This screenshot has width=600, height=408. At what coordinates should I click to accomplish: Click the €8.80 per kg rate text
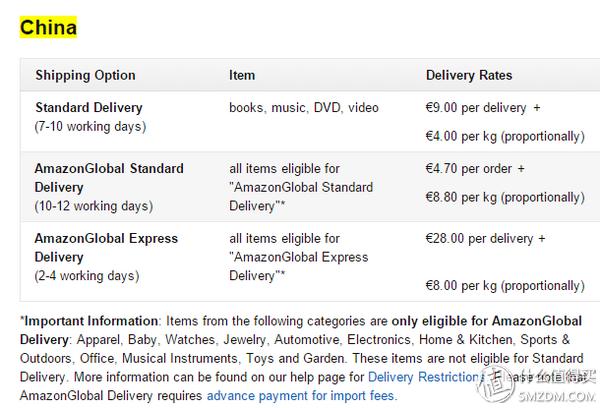point(505,197)
